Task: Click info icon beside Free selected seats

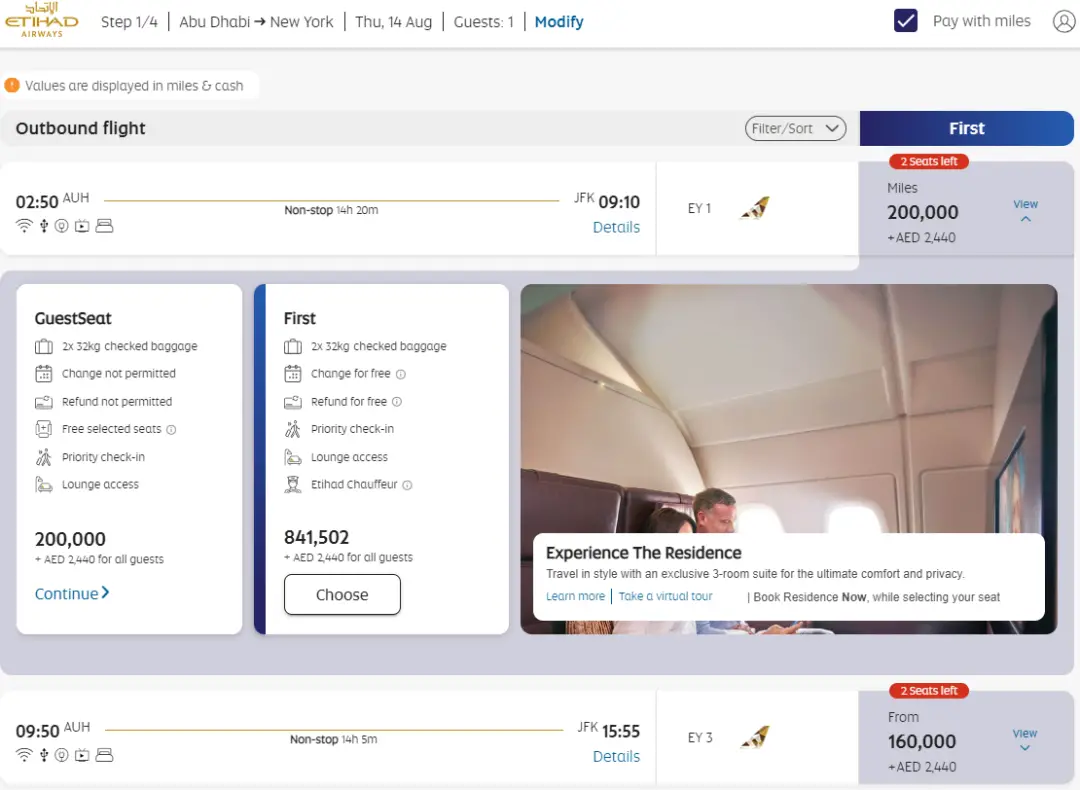Action: pyautogui.click(x=172, y=430)
